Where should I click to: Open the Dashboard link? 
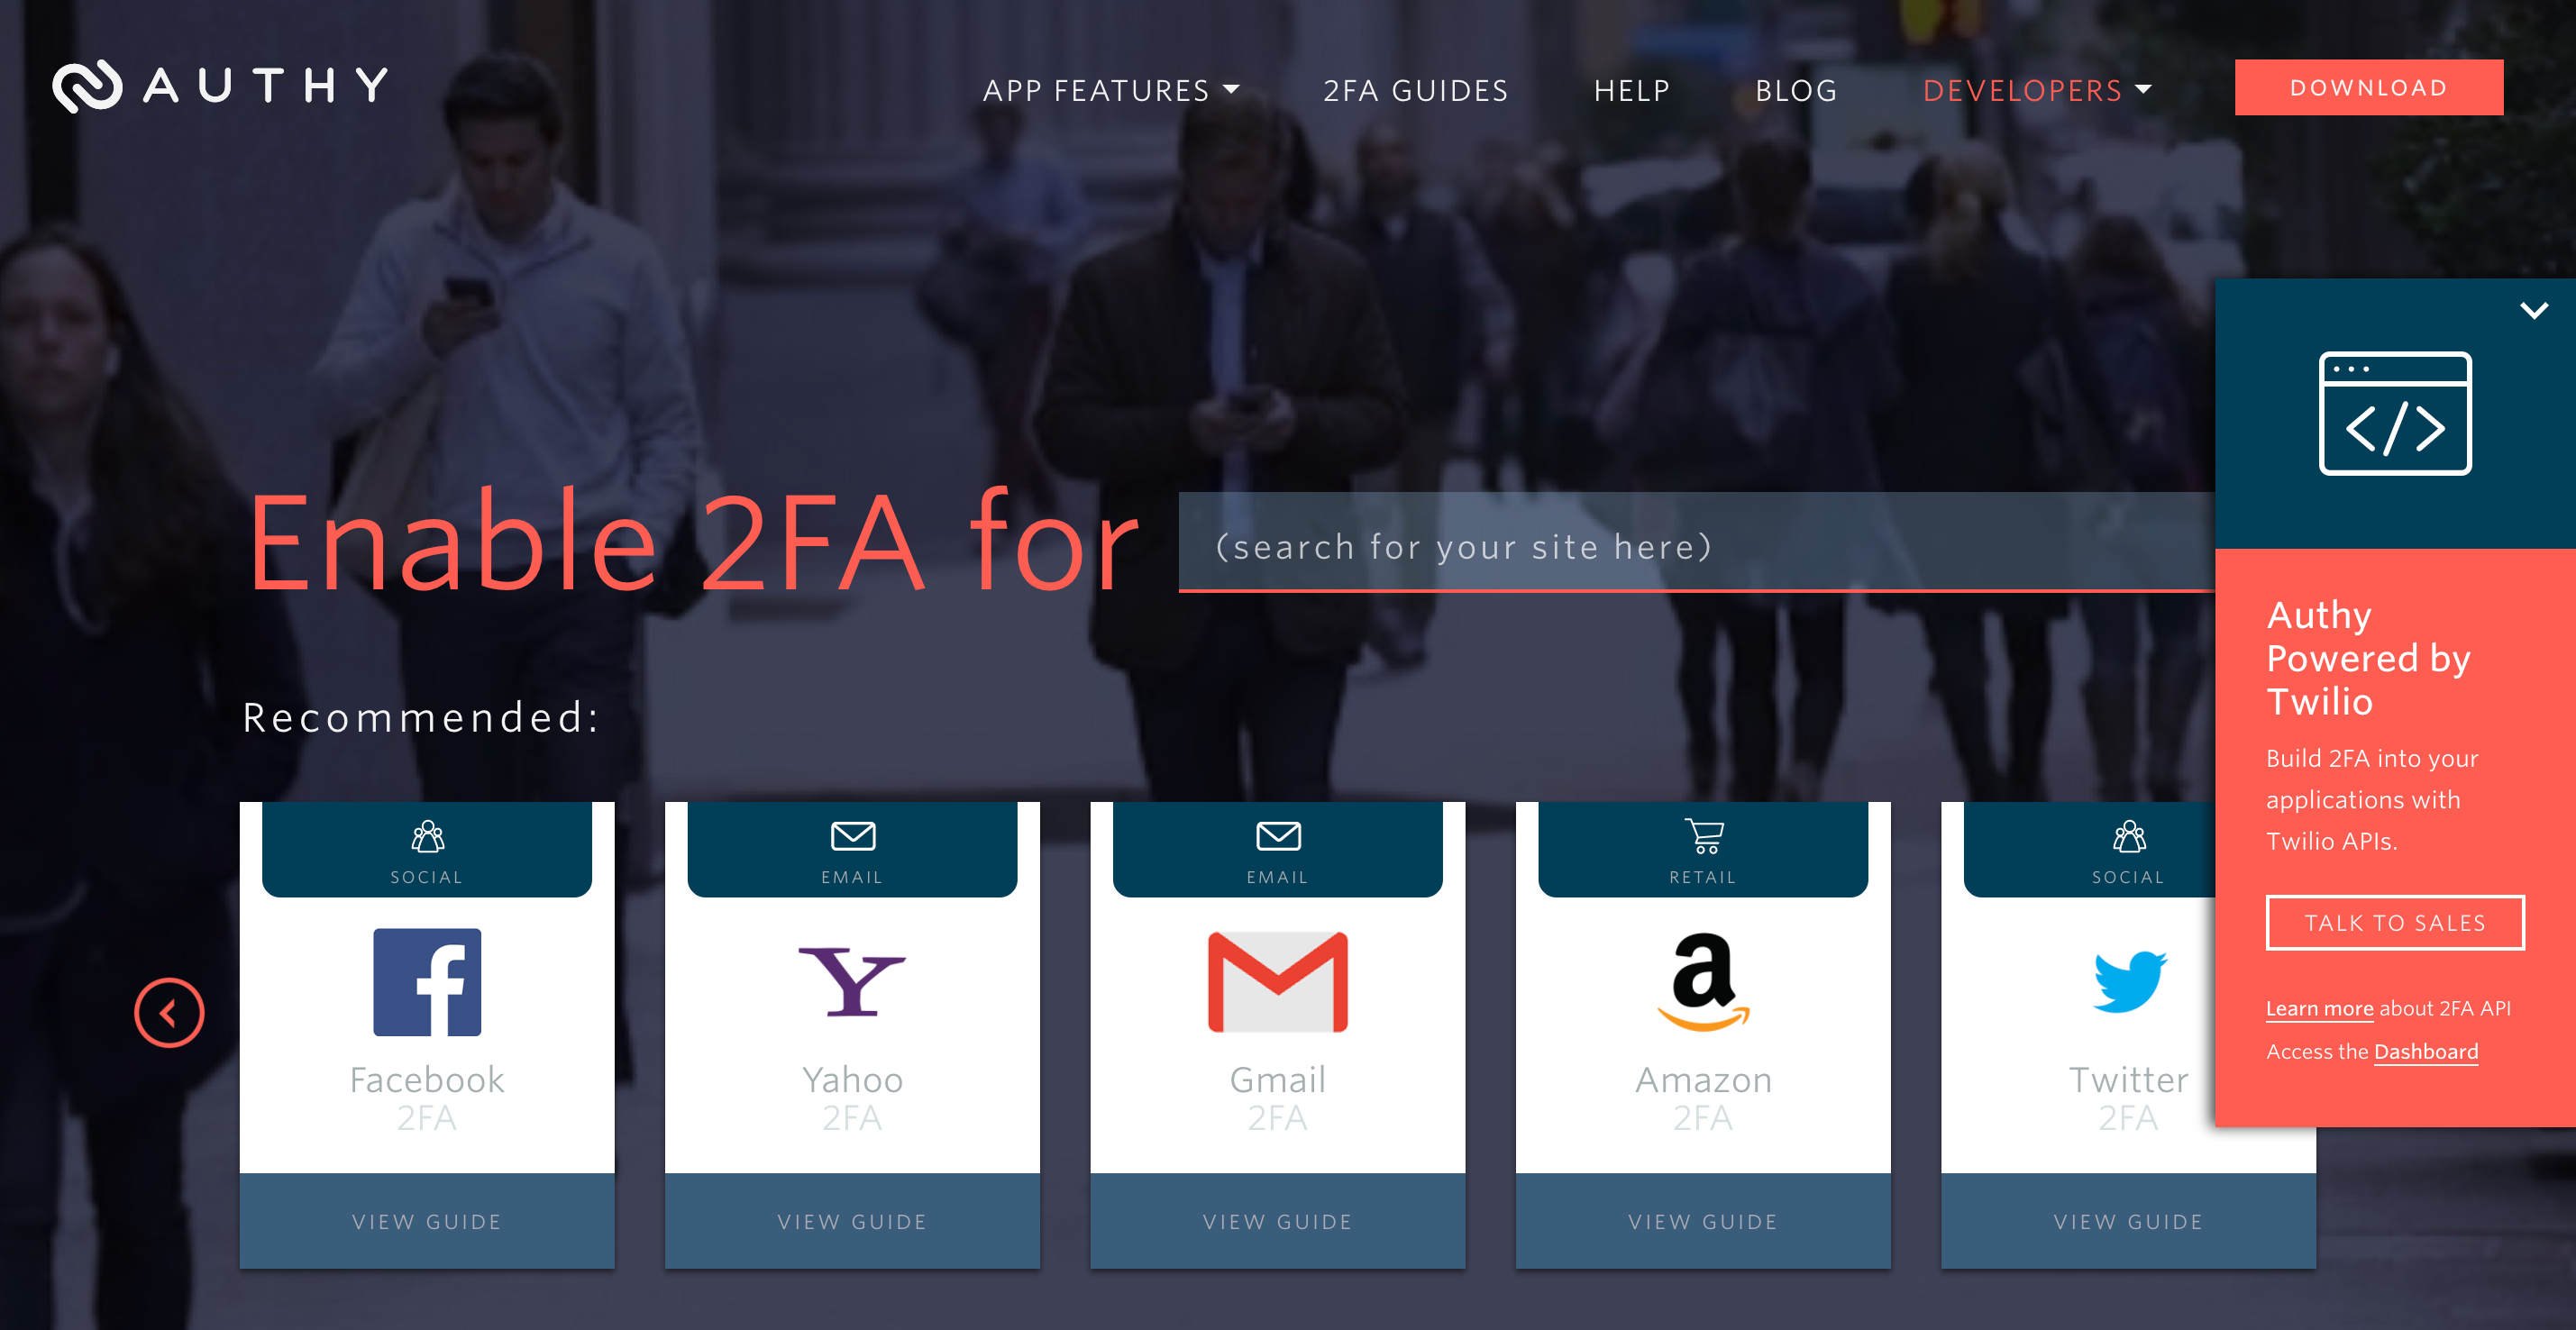click(x=2425, y=1052)
